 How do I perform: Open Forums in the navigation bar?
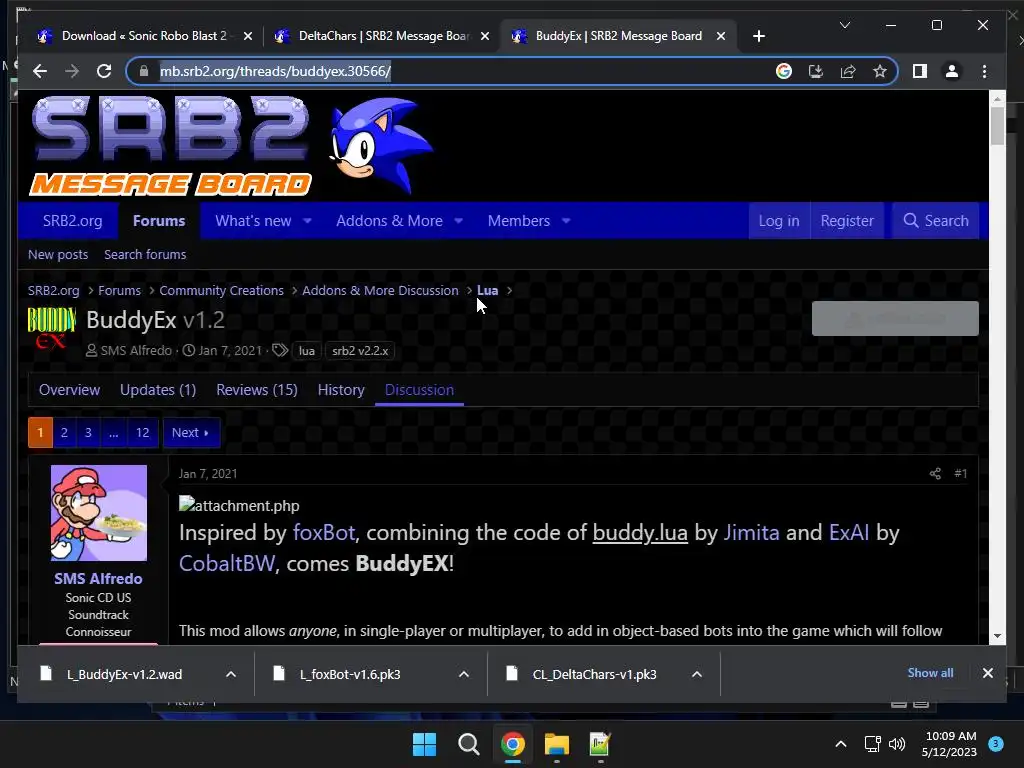point(159,221)
